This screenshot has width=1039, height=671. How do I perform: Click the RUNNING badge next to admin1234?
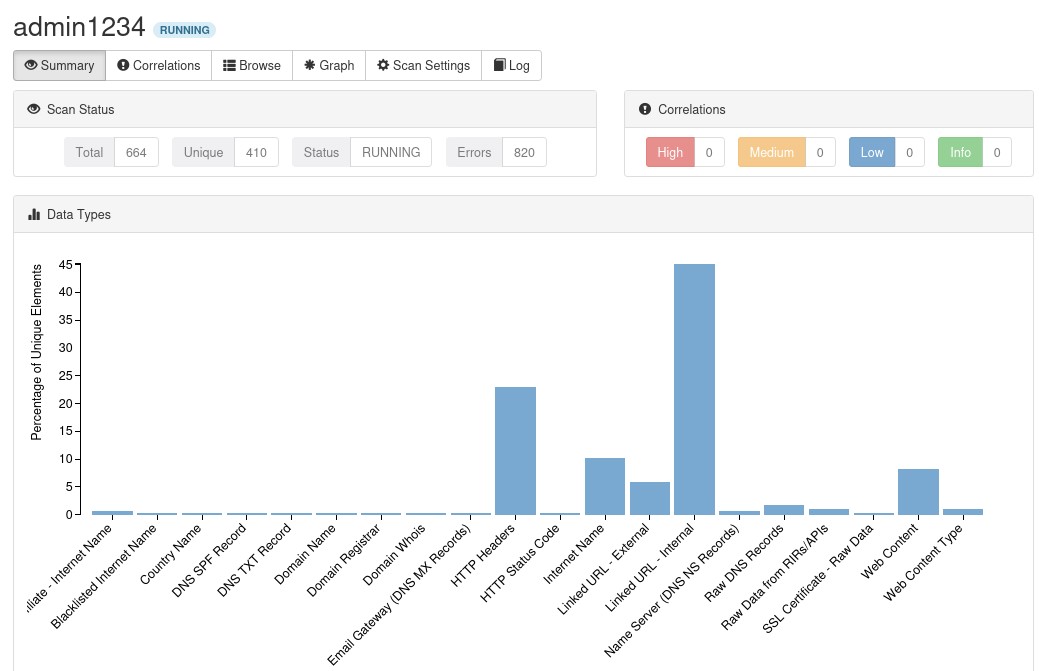coord(184,30)
